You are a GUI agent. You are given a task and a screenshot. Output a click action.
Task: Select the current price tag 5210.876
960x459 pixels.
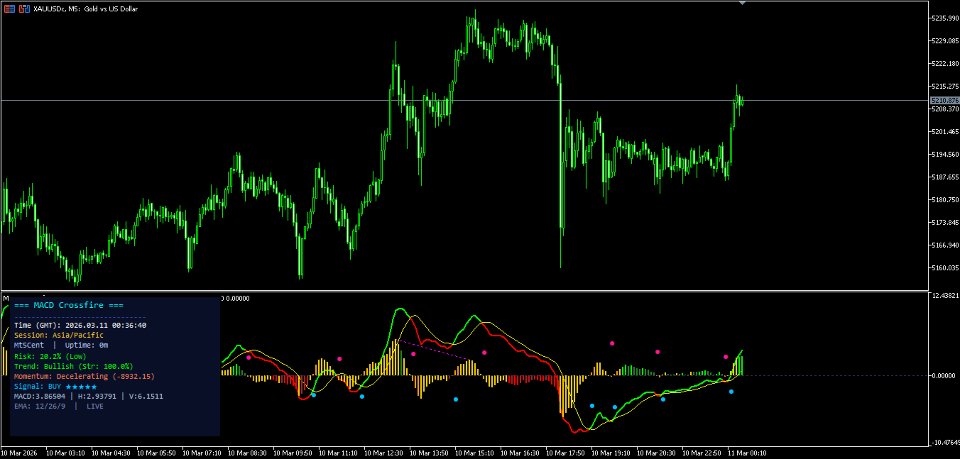coord(943,100)
